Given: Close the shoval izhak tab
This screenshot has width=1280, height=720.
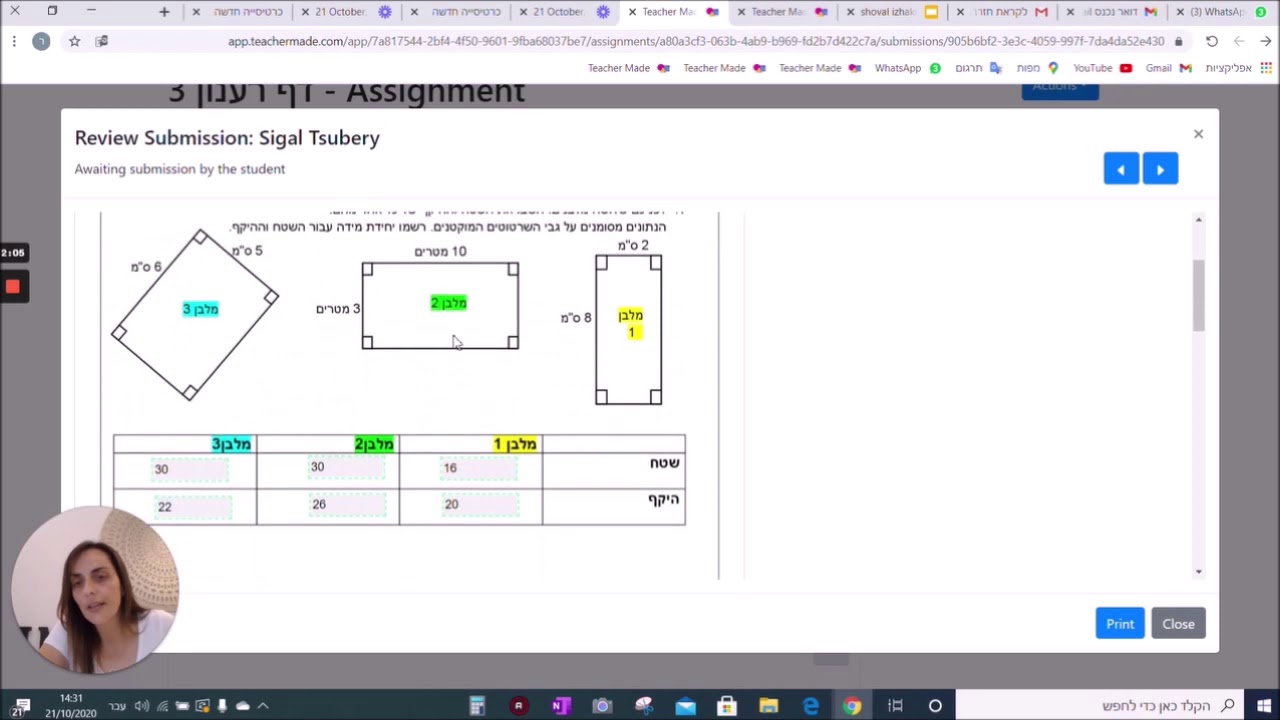Looking at the screenshot, I should pyautogui.click(x=851, y=12).
